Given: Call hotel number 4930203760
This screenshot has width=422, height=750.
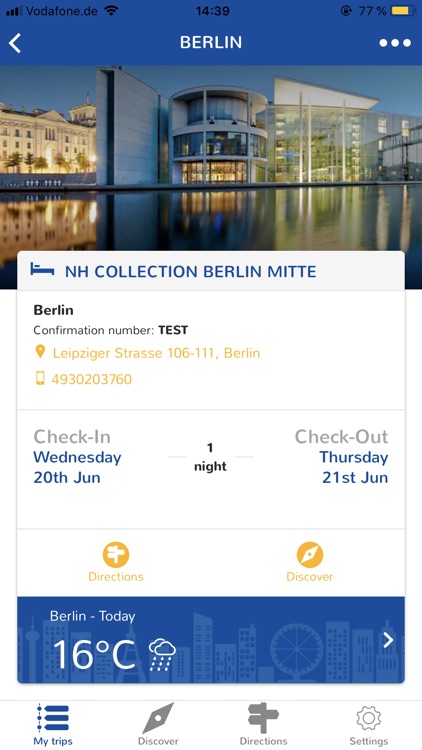Looking at the screenshot, I should (91, 379).
